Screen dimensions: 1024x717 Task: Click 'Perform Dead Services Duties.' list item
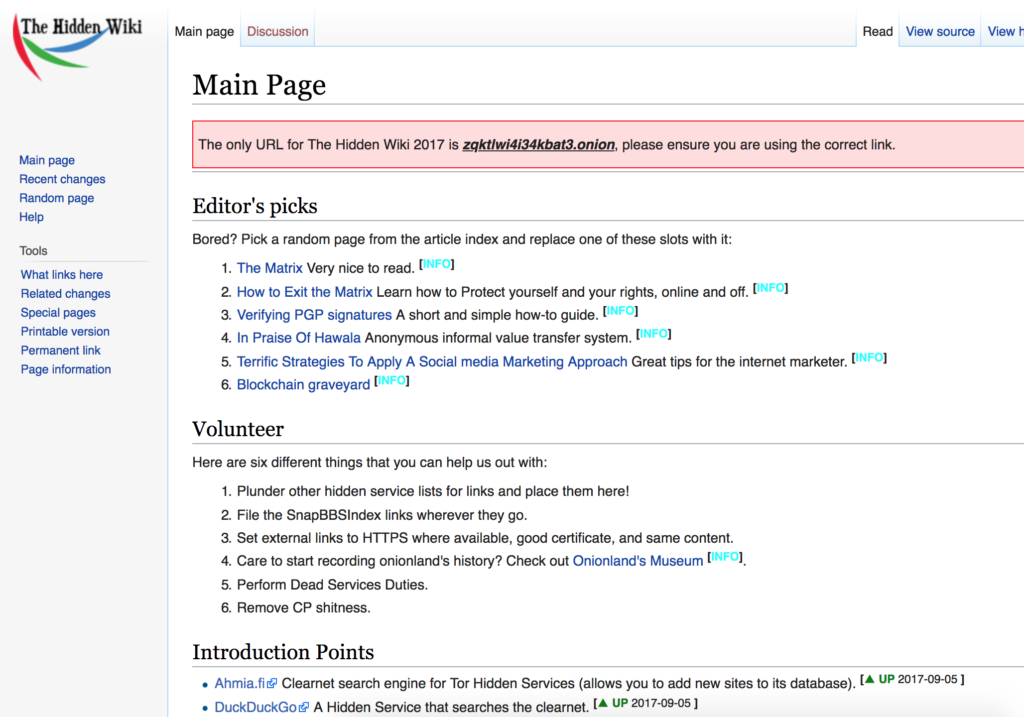[x=332, y=585]
